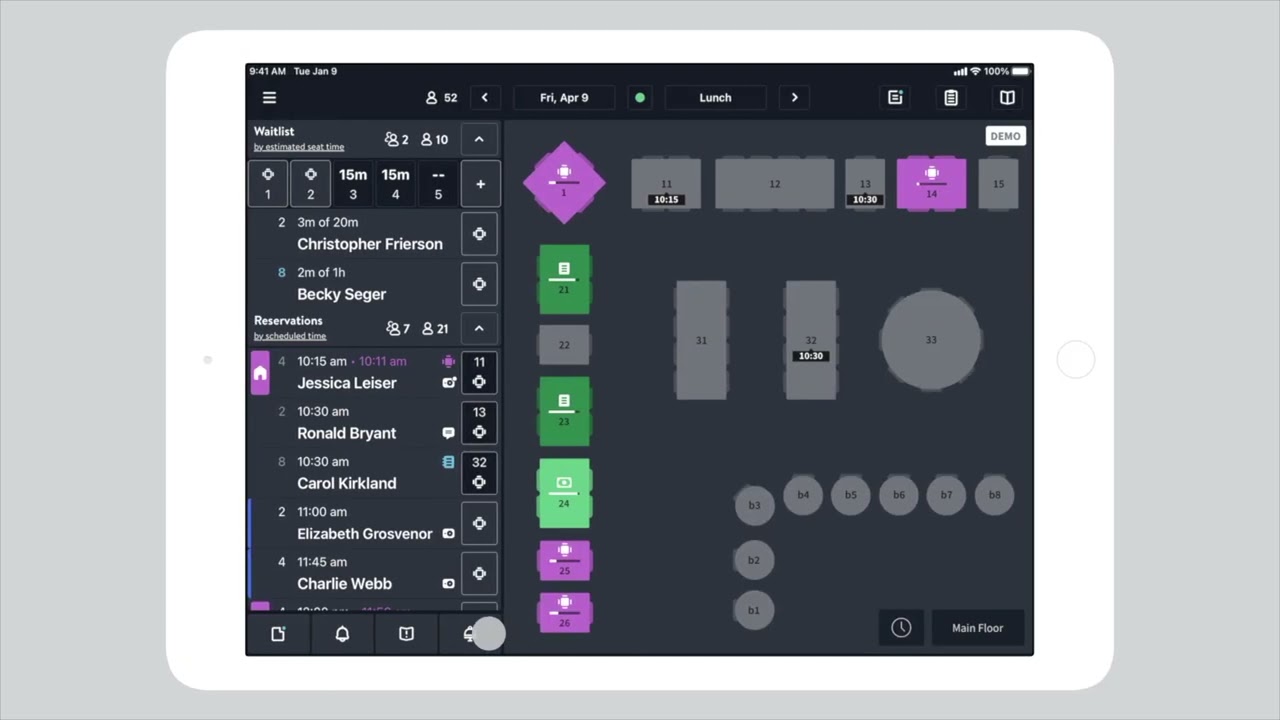Image resolution: width=1280 pixels, height=720 pixels.
Task: Open the notes icon in top bar
Action: point(895,98)
